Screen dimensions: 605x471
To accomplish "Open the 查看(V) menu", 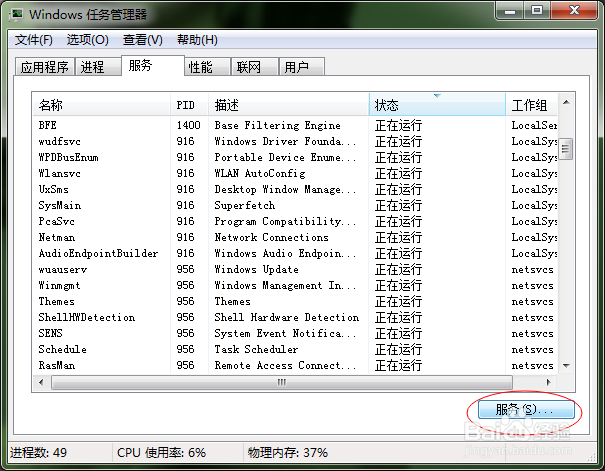I will tap(143, 40).
